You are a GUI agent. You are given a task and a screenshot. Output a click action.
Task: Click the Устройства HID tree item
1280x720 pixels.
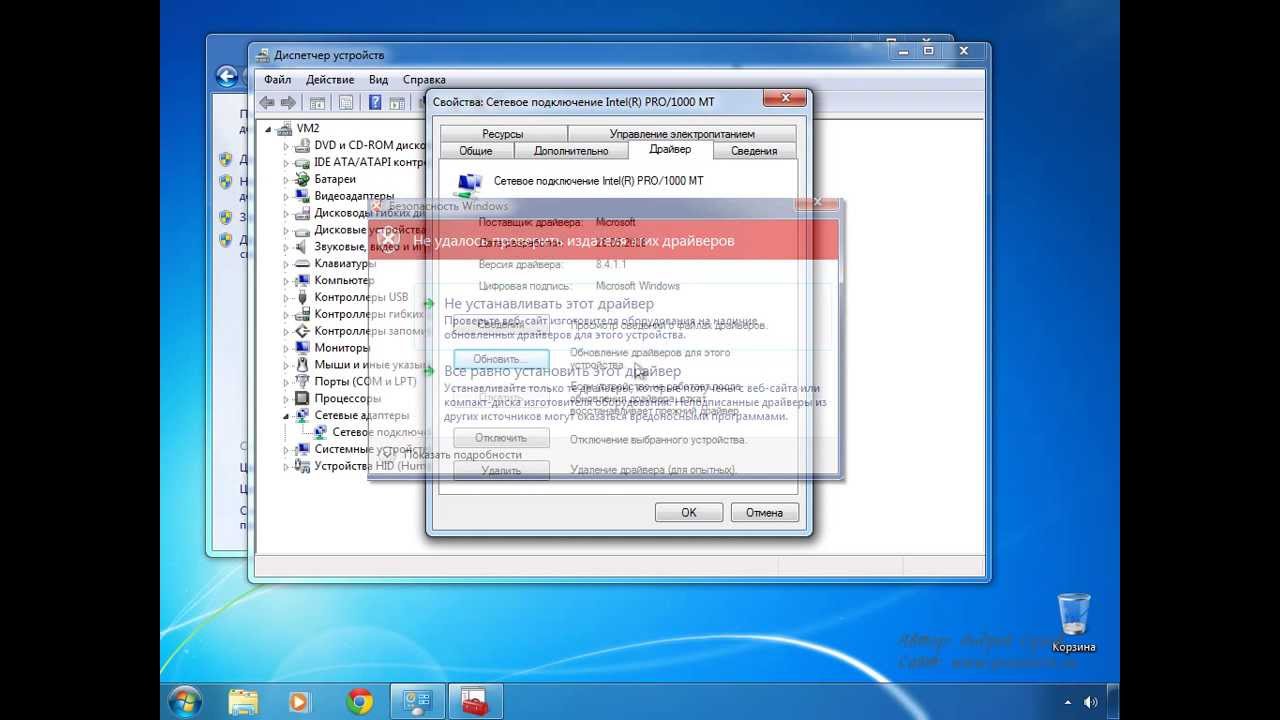pos(370,466)
